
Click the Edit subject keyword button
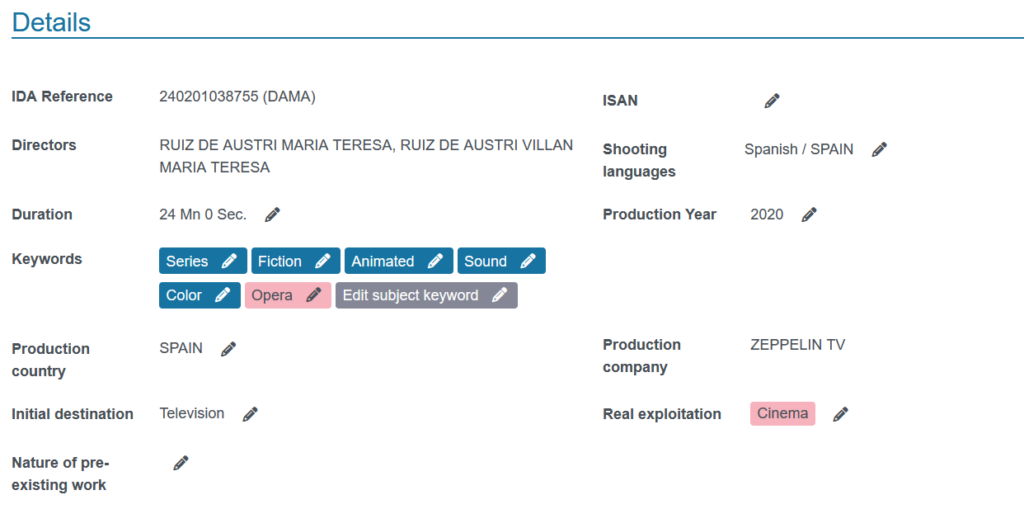(x=426, y=295)
